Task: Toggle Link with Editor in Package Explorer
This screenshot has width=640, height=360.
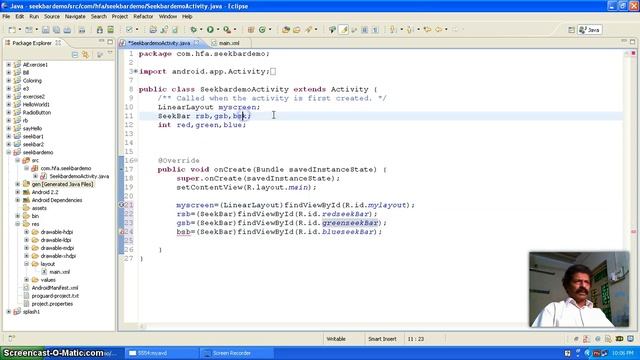Action: [85, 54]
